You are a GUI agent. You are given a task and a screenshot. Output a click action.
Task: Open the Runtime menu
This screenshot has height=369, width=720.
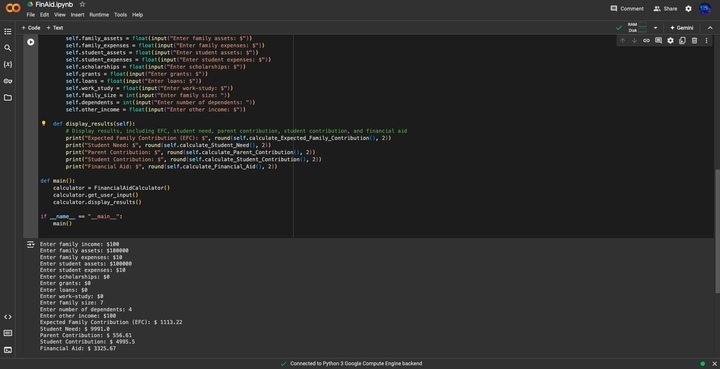[x=99, y=15]
